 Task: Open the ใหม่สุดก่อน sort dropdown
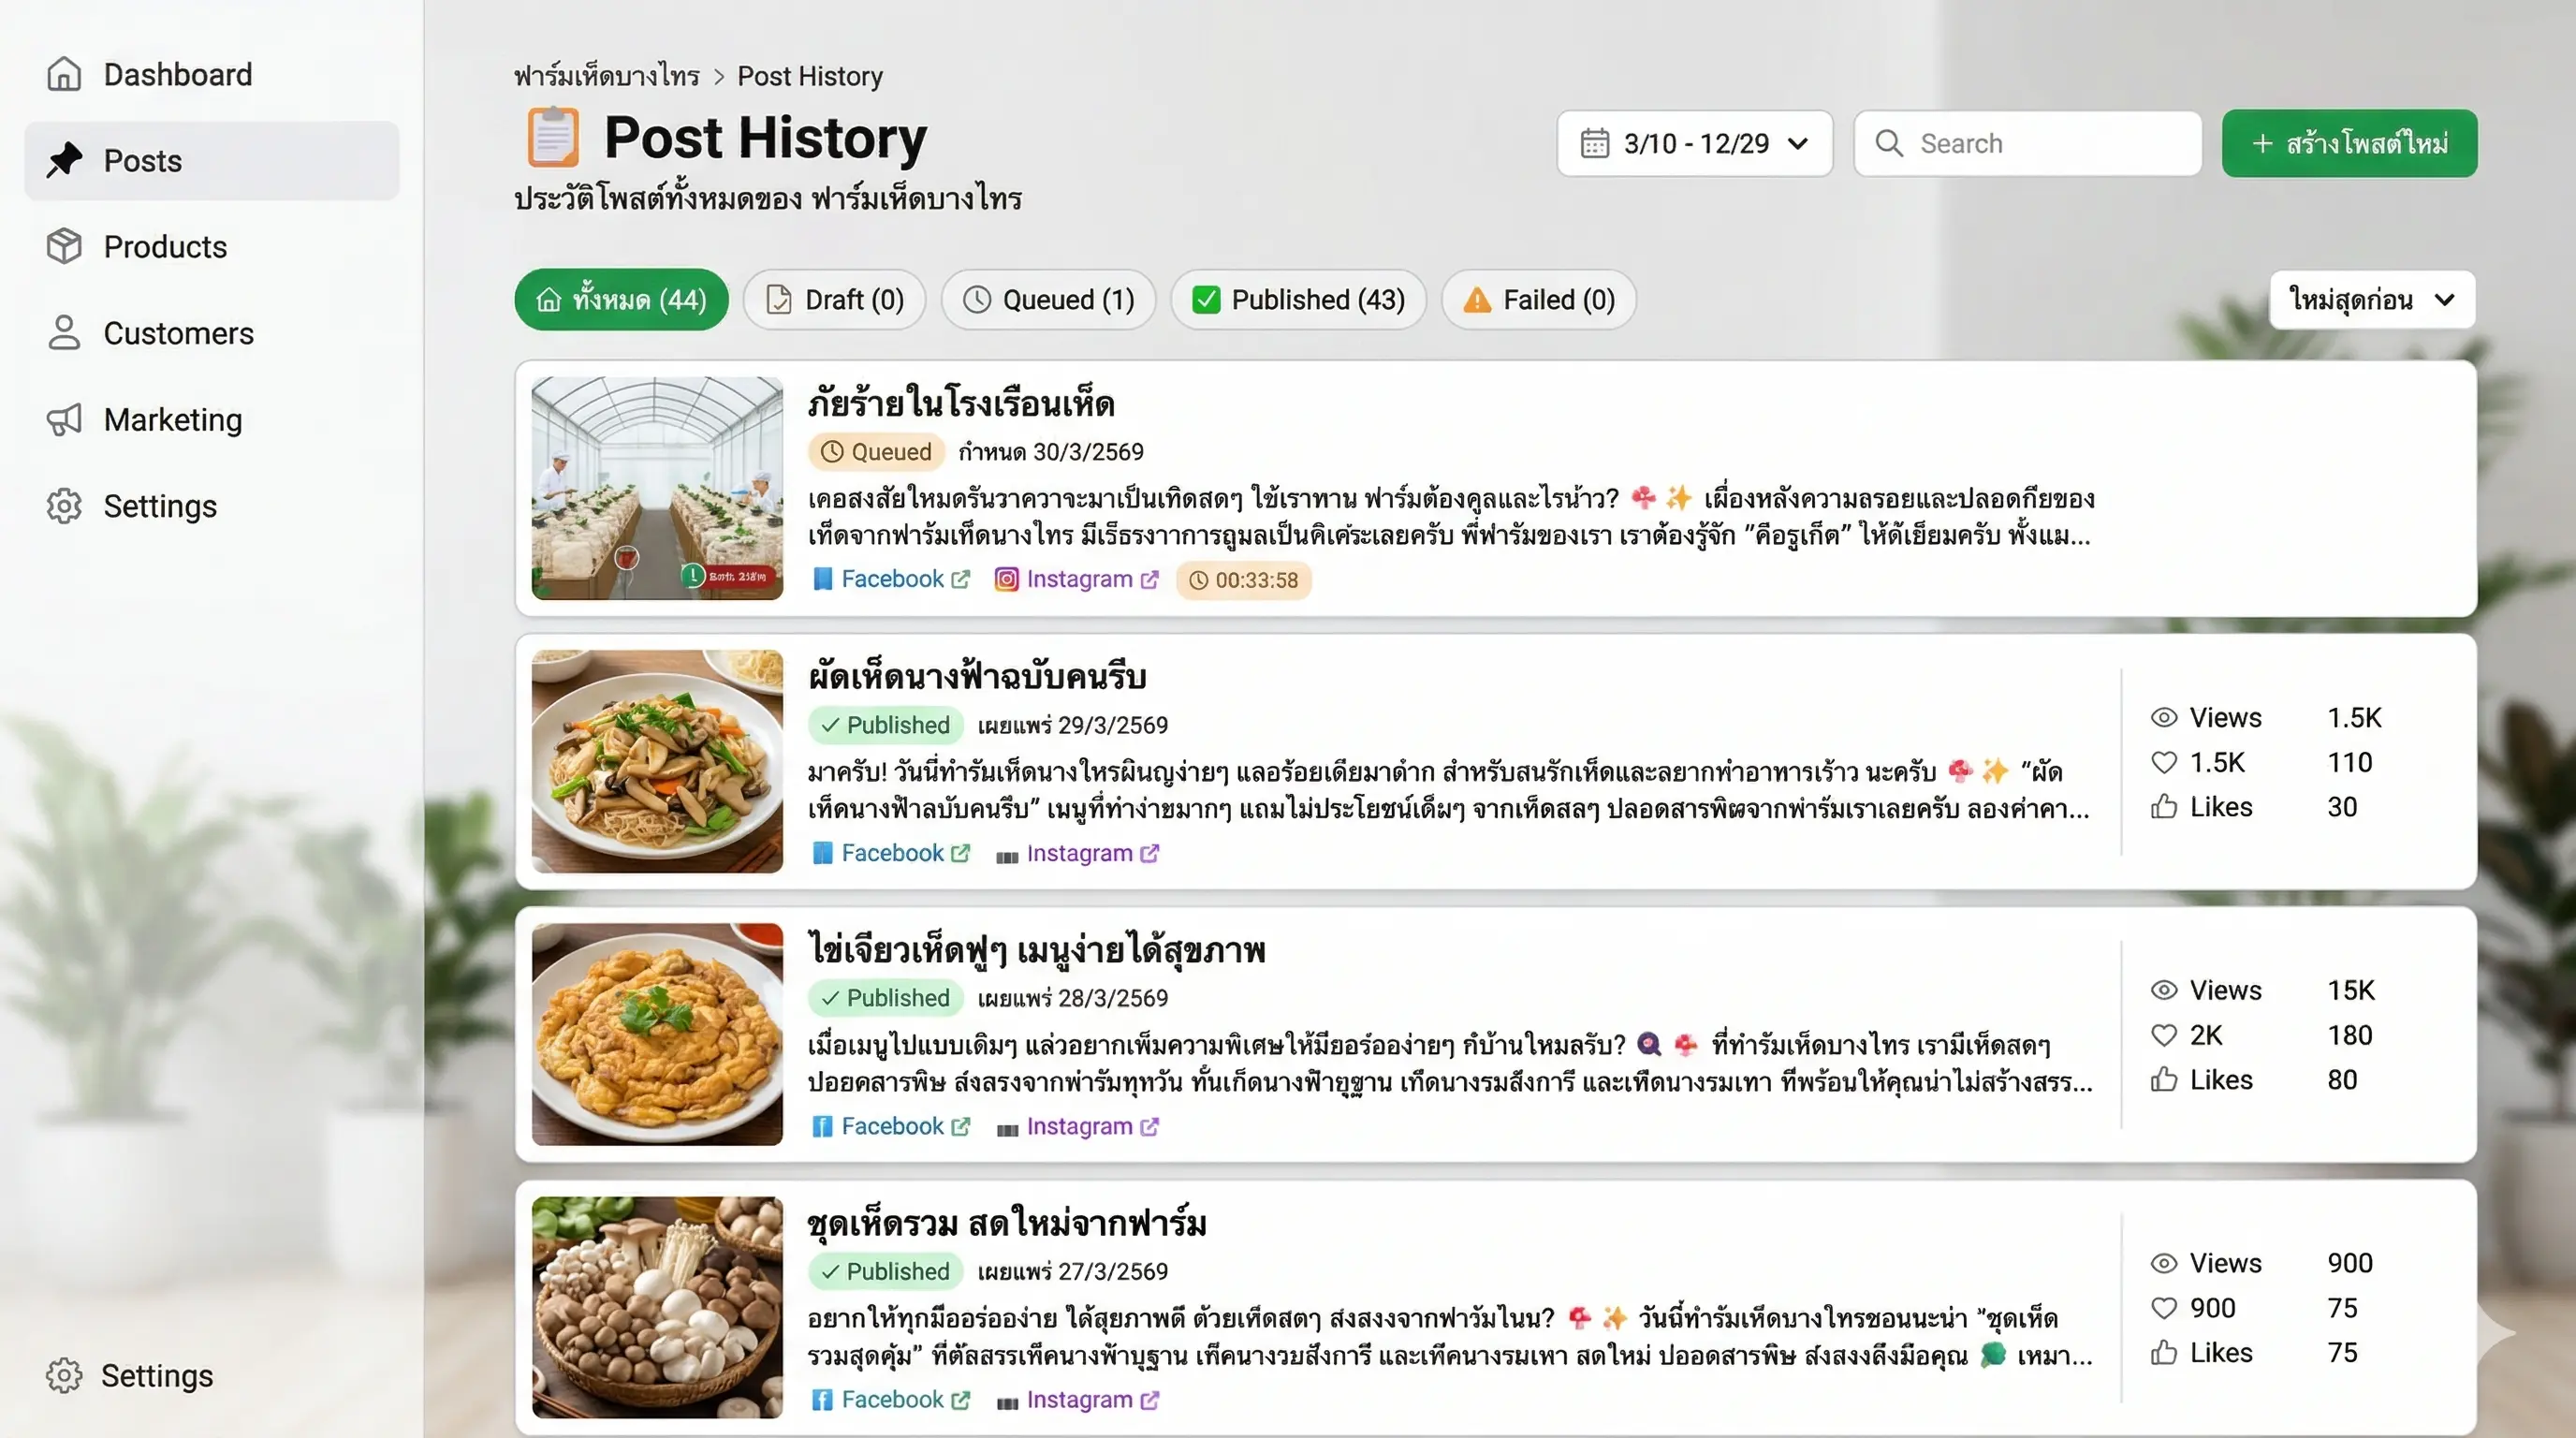[x=2372, y=299]
